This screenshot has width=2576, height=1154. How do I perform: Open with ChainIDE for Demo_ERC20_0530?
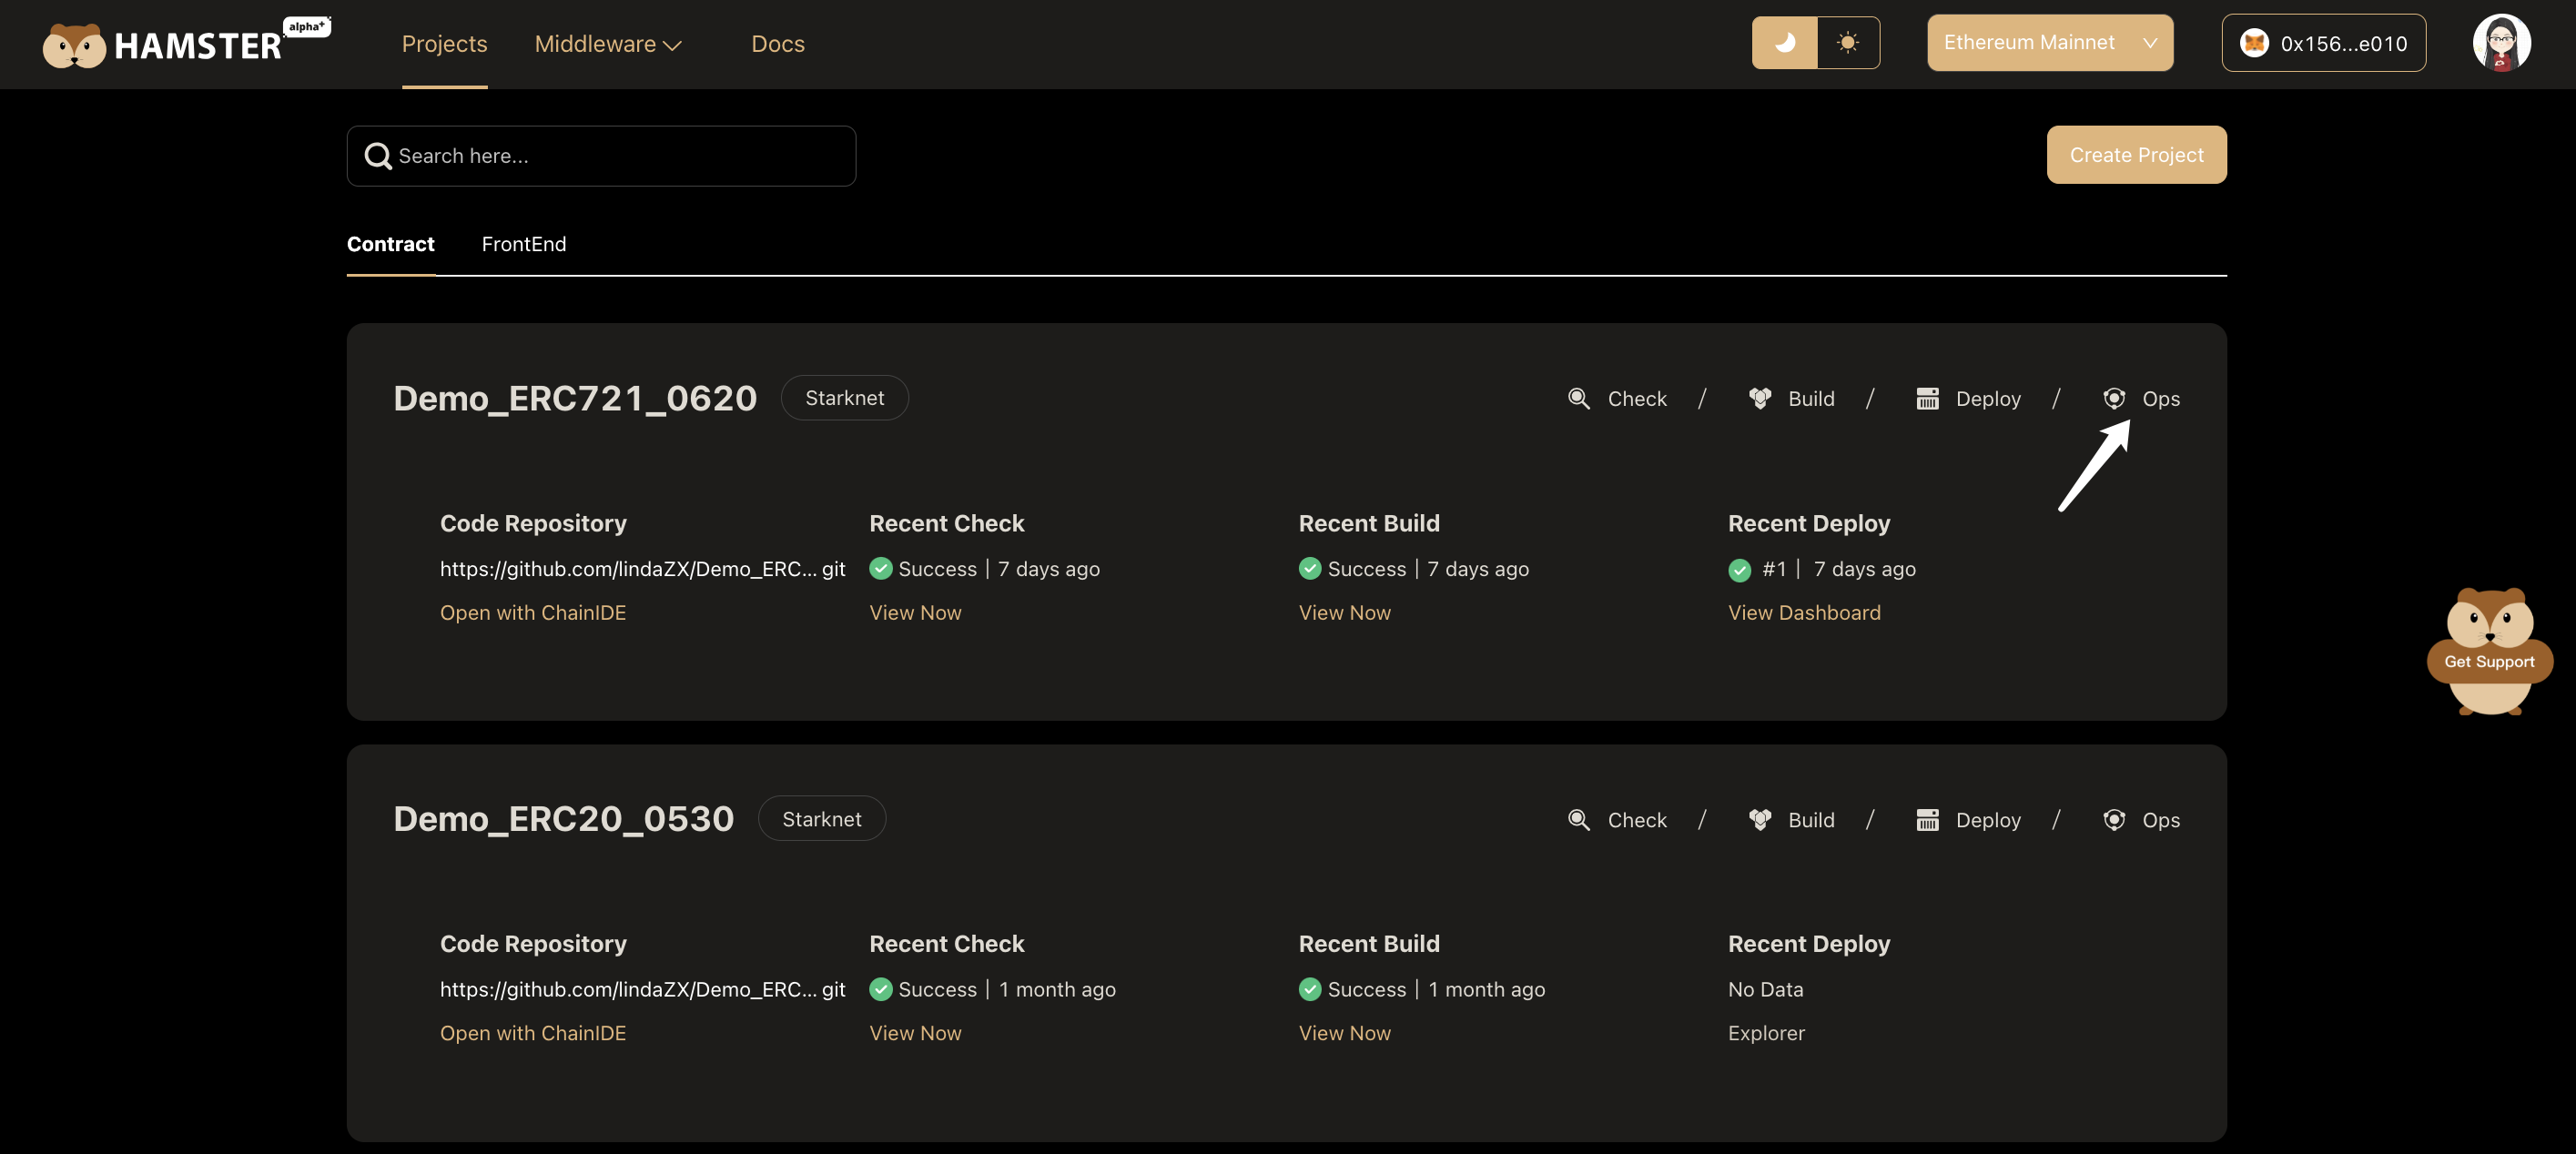coord(533,1034)
